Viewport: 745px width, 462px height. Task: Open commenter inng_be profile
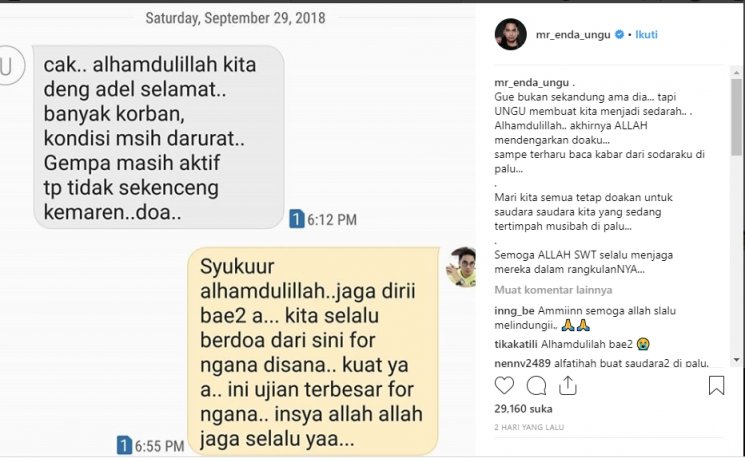tap(514, 311)
